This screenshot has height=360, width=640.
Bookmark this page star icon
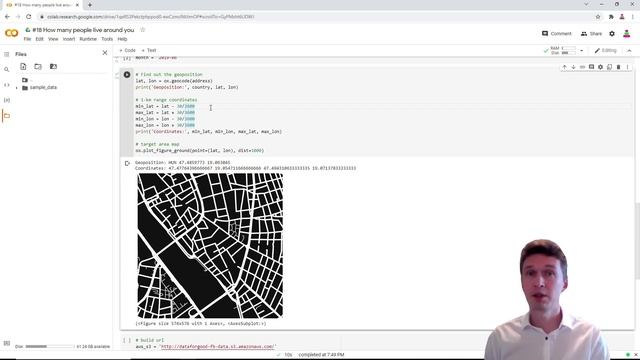(x=598, y=17)
